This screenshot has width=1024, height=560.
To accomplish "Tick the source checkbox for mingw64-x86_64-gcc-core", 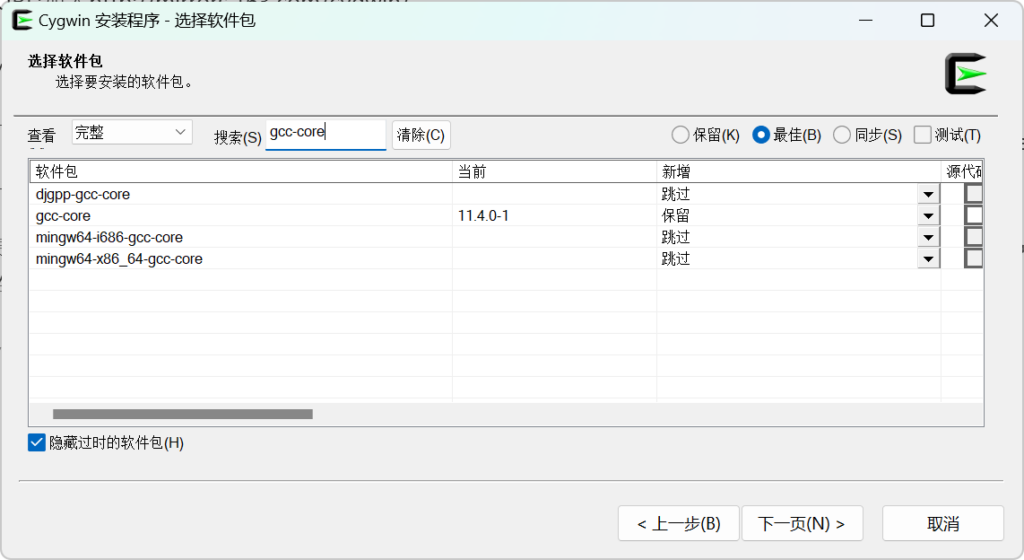I will [x=974, y=258].
